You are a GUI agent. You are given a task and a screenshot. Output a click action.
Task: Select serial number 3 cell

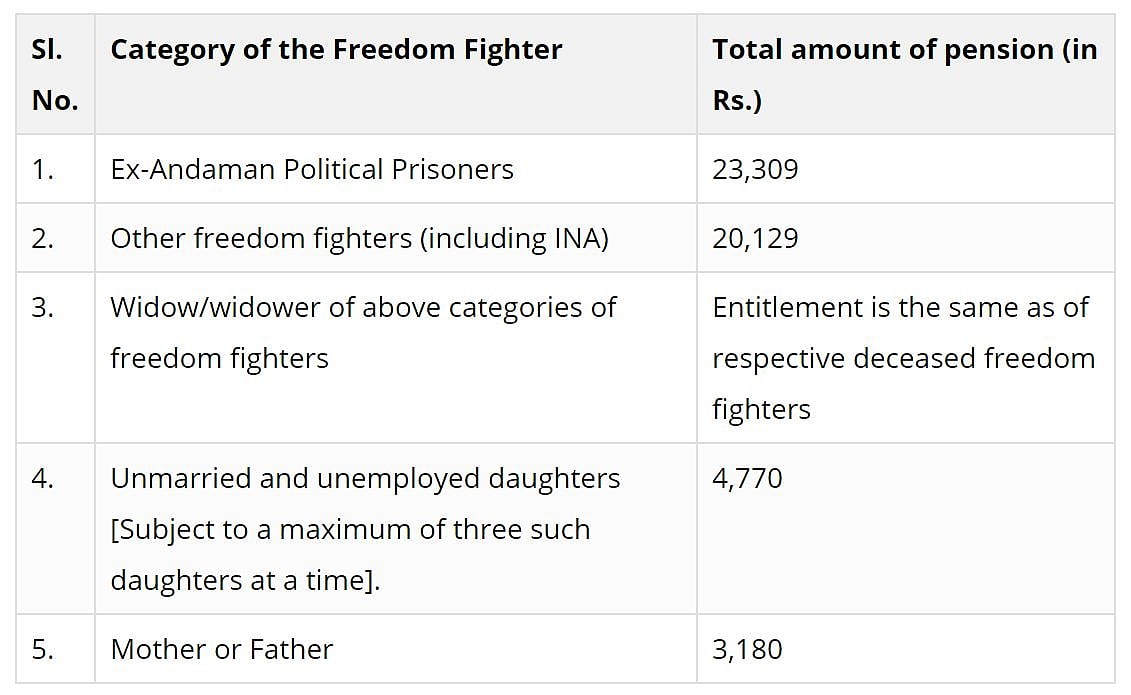tap(43, 307)
